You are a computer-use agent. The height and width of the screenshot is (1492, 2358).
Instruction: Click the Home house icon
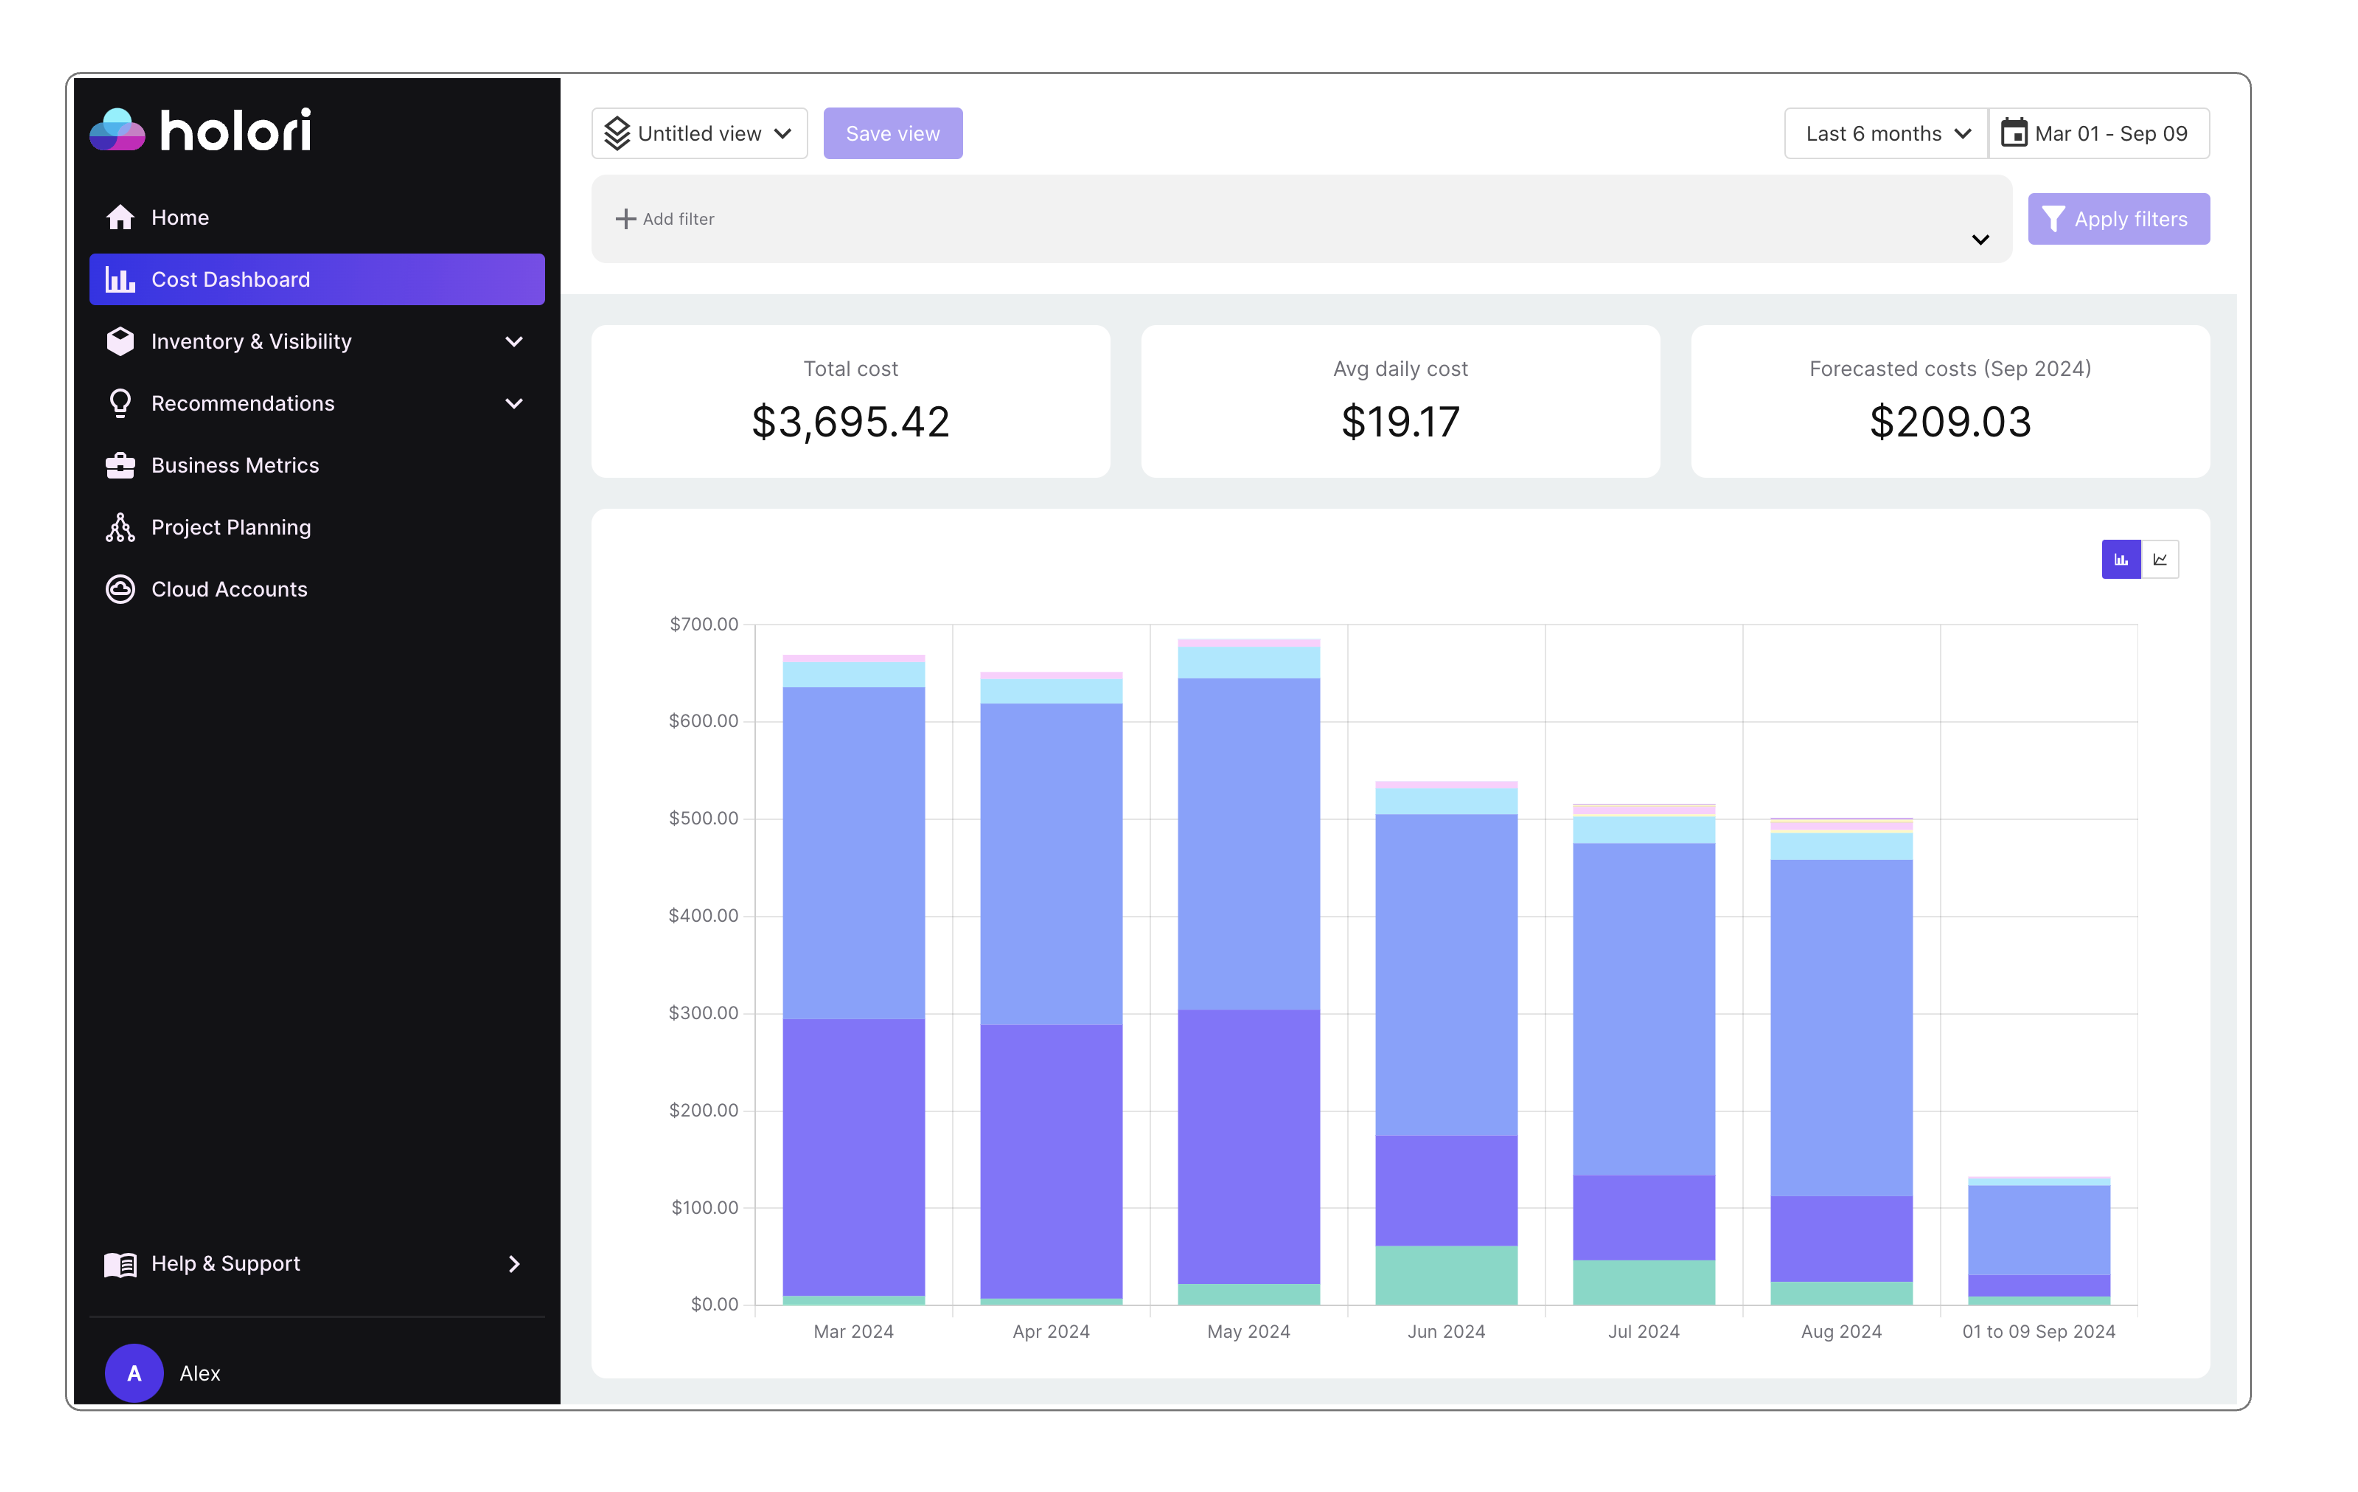tap(120, 217)
